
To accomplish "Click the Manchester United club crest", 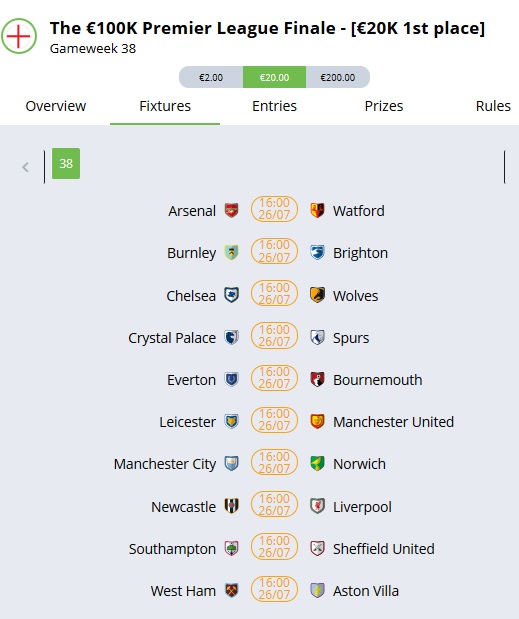I will pos(317,421).
